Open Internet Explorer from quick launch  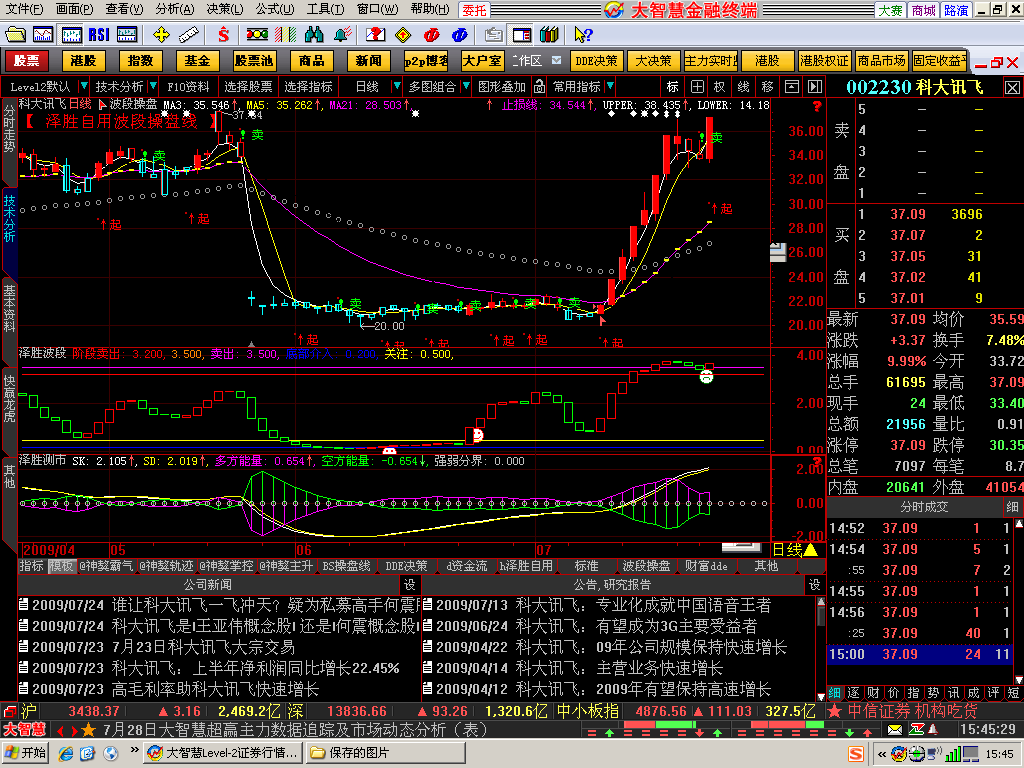pos(66,753)
